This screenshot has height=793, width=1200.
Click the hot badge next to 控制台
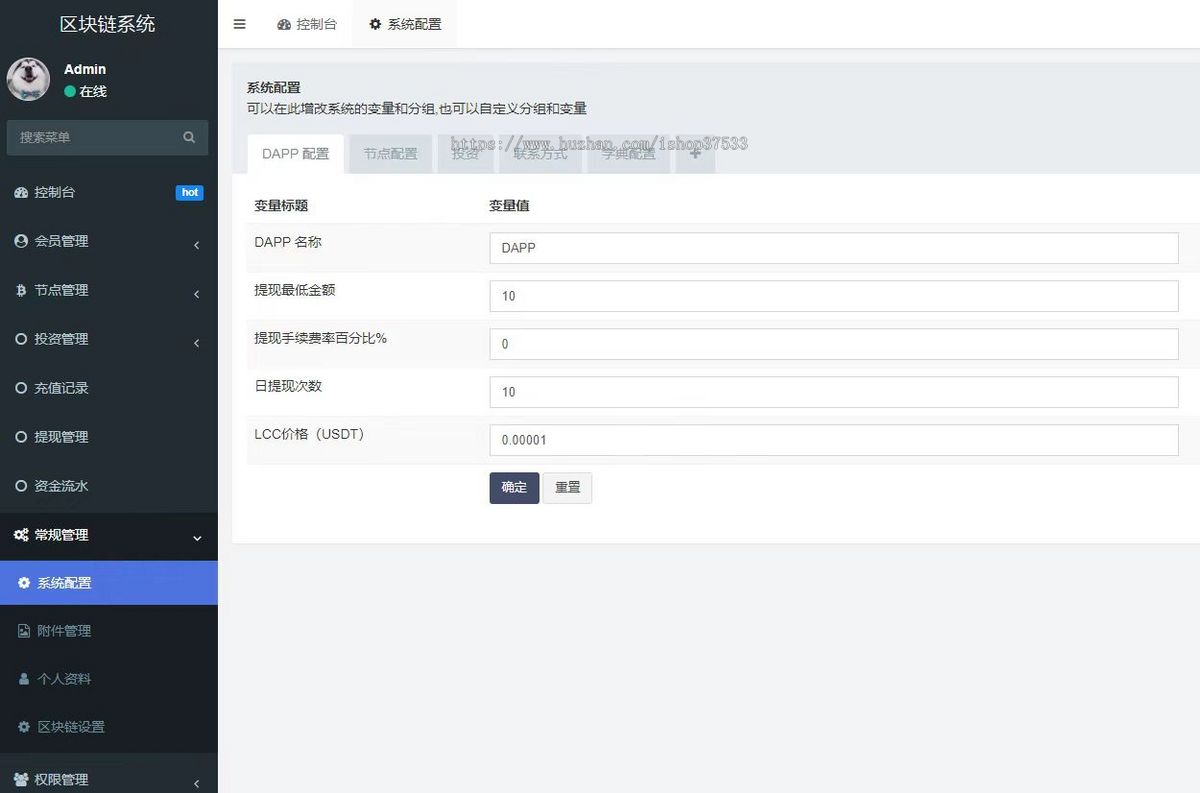coord(190,192)
